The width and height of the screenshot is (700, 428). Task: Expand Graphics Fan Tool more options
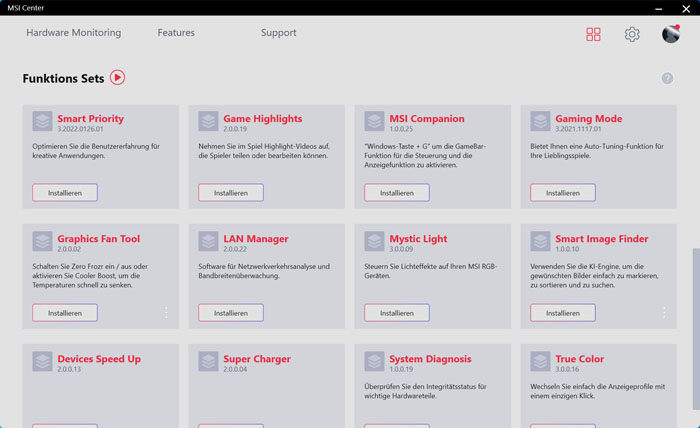[x=166, y=313]
